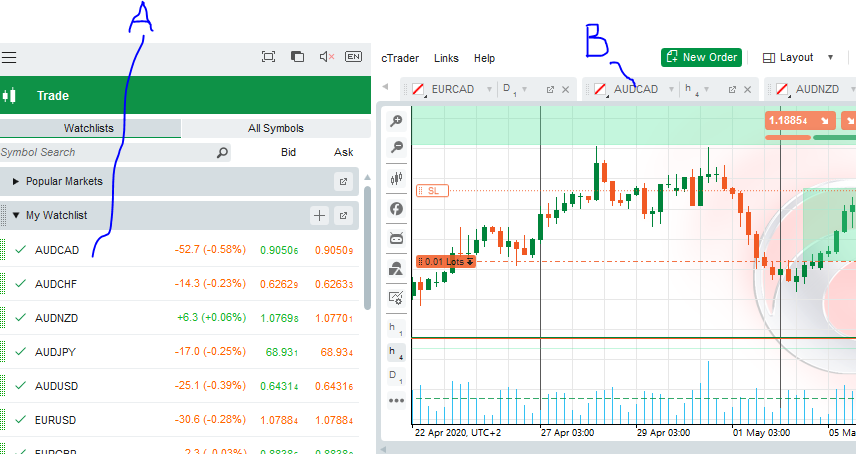Click the New Order button
Image resolution: width=856 pixels, height=454 pixels.
point(700,57)
